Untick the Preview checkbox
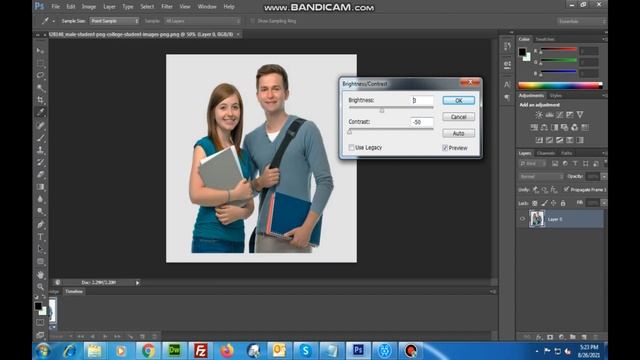The width and height of the screenshot is (640, 360). pyautogui.click(x=445, y=148)
